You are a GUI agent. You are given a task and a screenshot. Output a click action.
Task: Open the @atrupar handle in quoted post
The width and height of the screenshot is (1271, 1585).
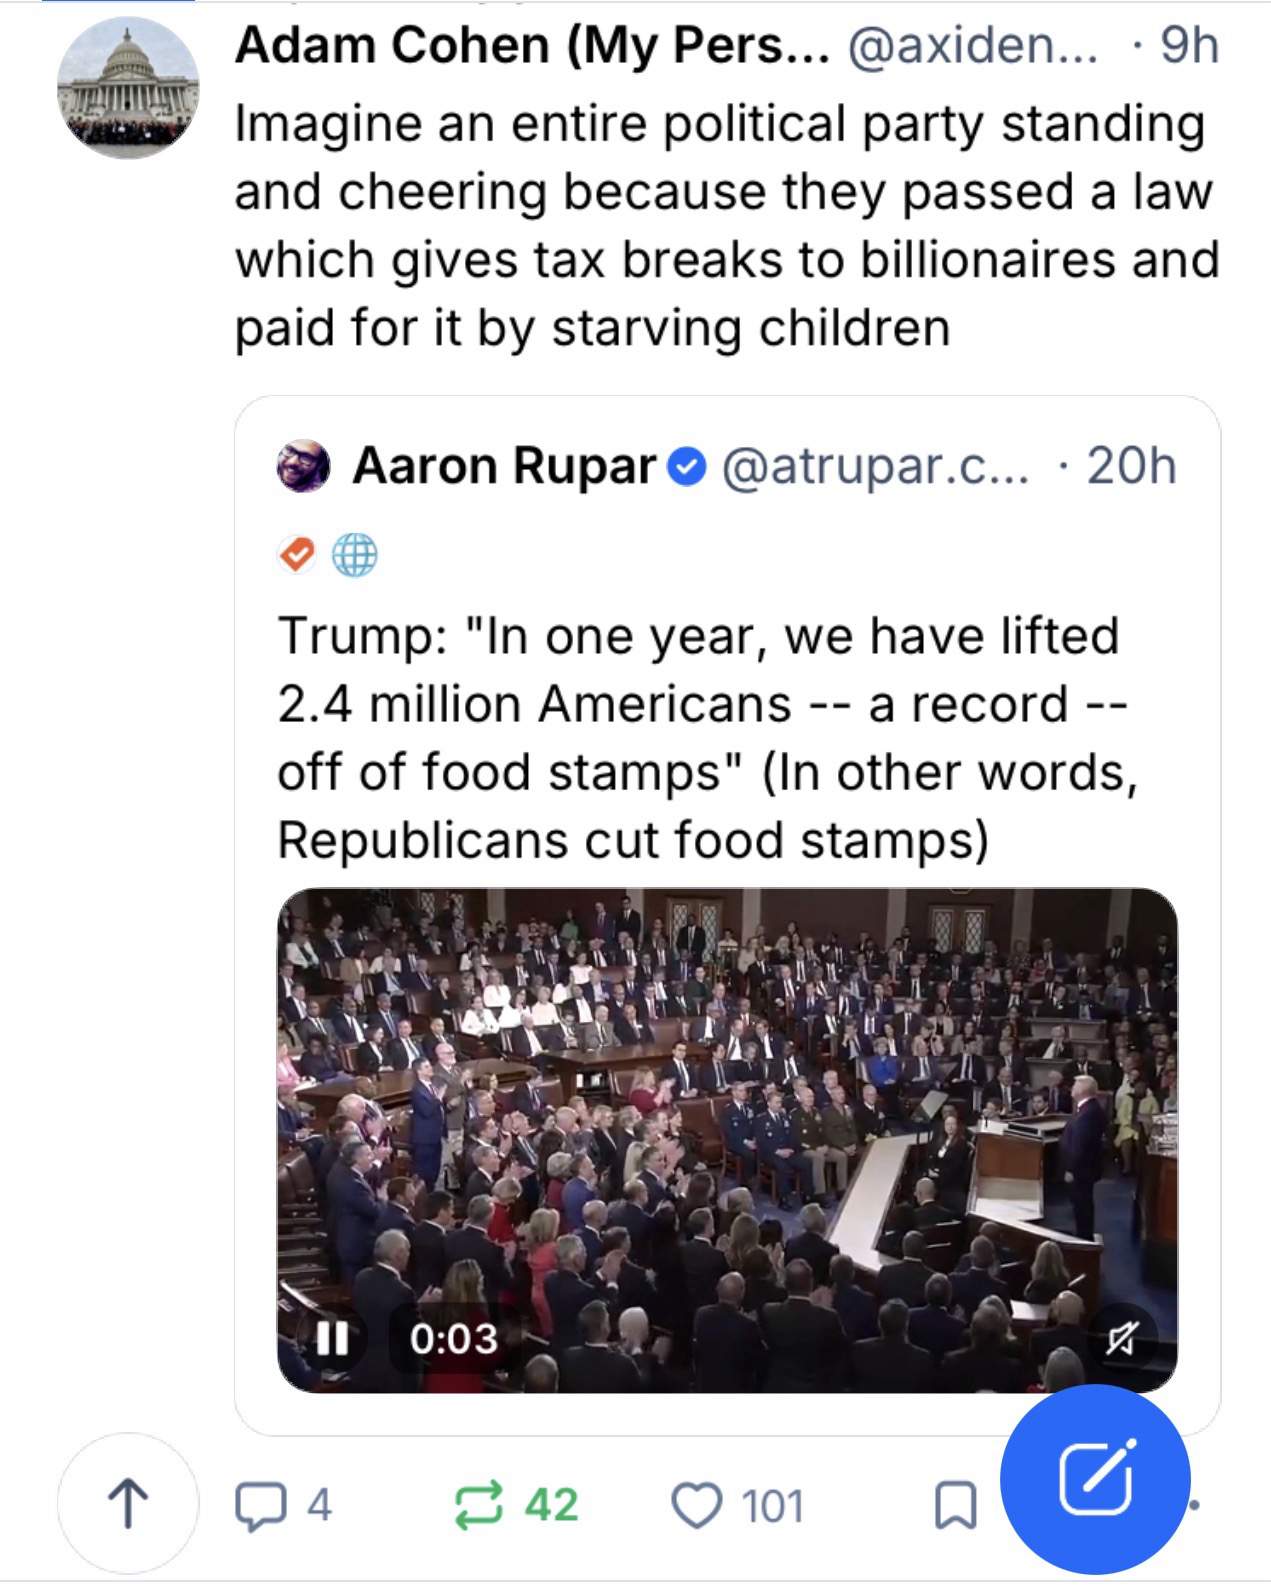[874, 466]
